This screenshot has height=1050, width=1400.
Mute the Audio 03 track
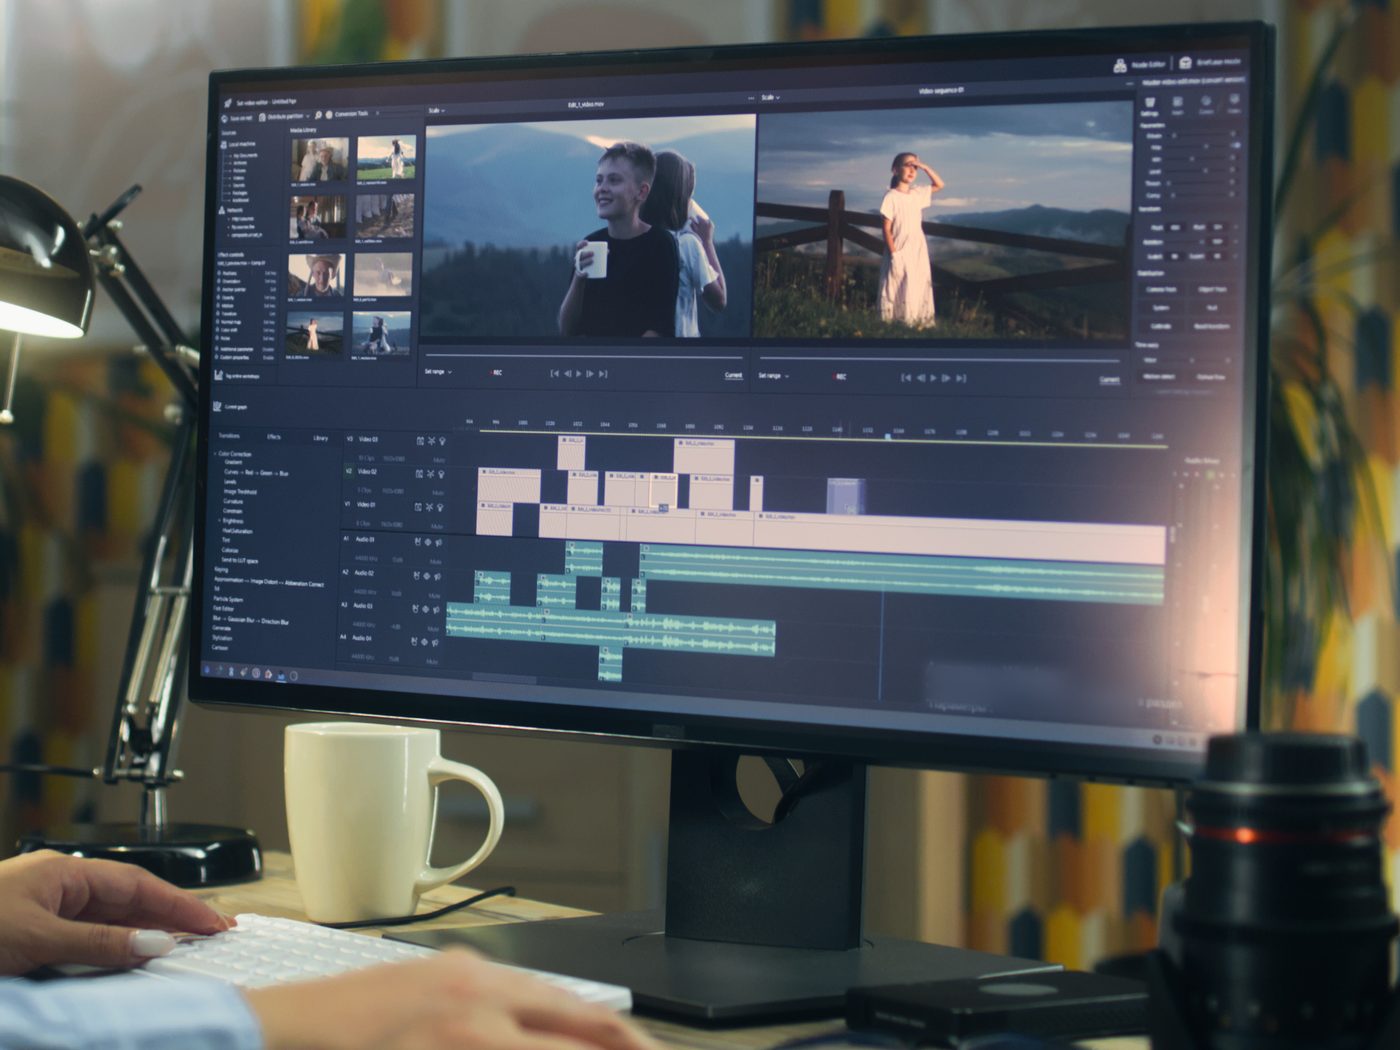(x=433, y=628)
